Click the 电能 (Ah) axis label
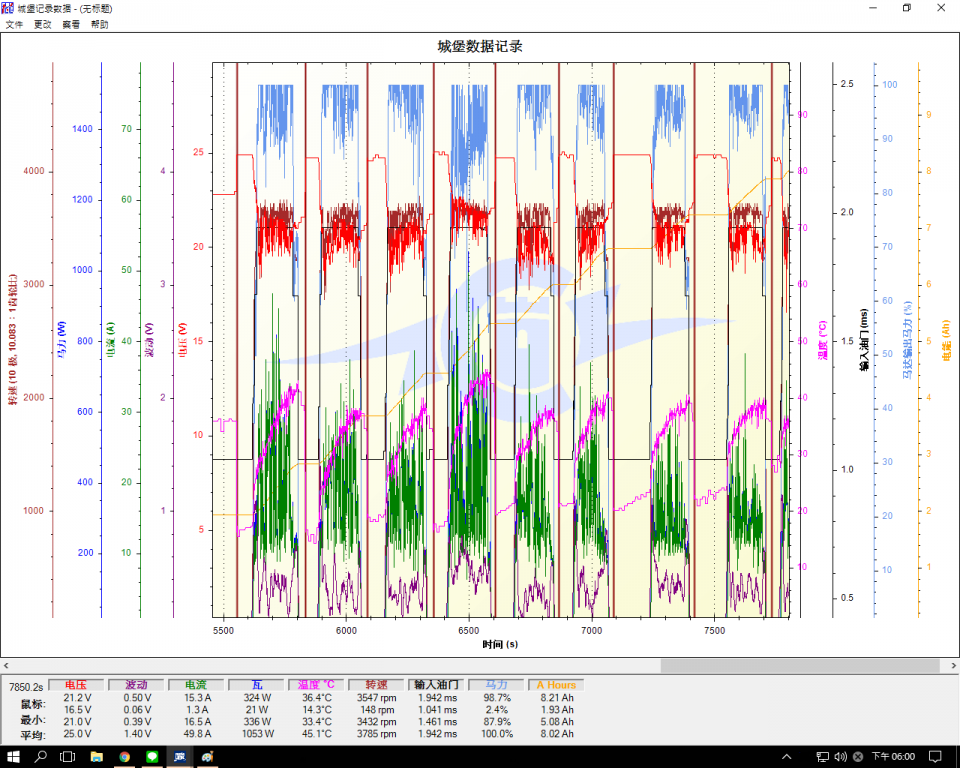960x768 pixels. pyautogui.click(x=946, y=341)
